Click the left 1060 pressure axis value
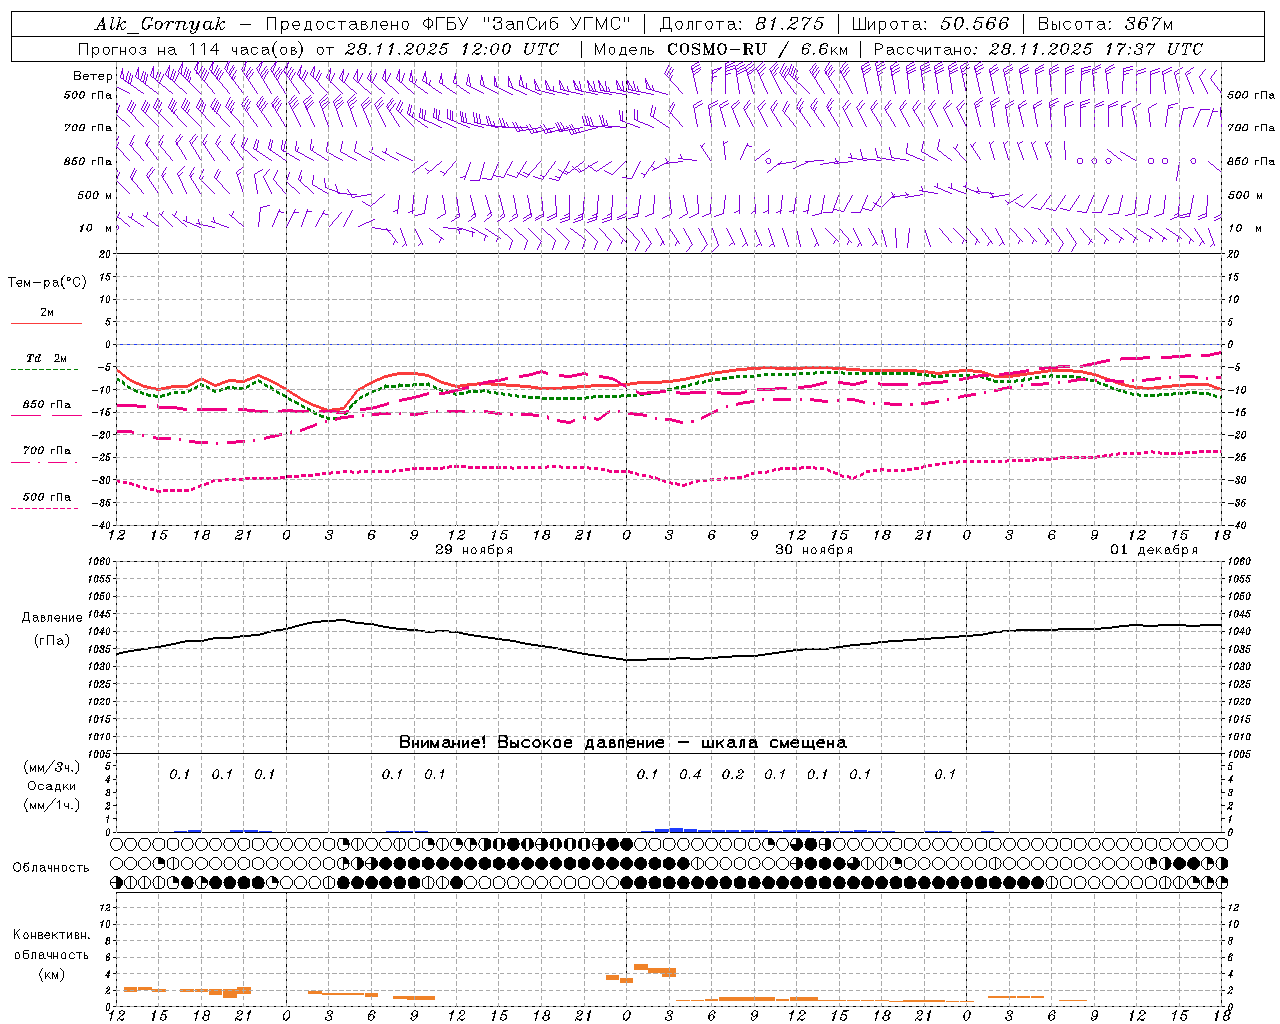This screenshot has height=1024, width=1280. point(102,561)
